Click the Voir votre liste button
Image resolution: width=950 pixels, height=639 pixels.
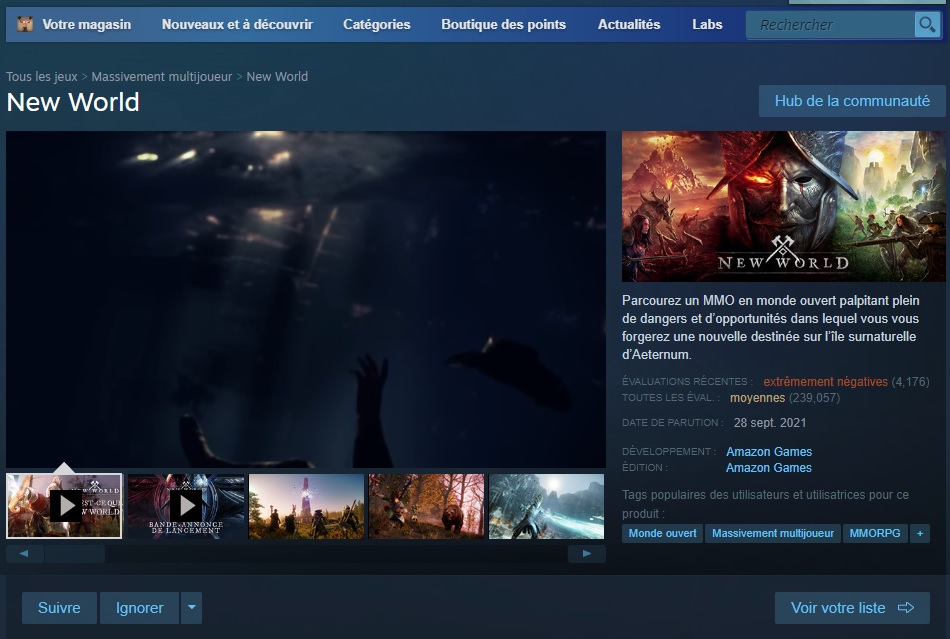click(852, 608)
